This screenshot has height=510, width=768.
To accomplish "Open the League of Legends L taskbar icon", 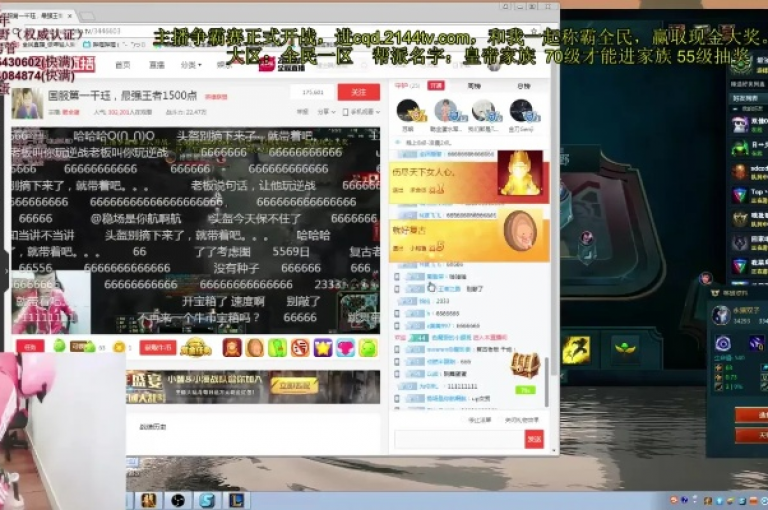I will 237,500.
